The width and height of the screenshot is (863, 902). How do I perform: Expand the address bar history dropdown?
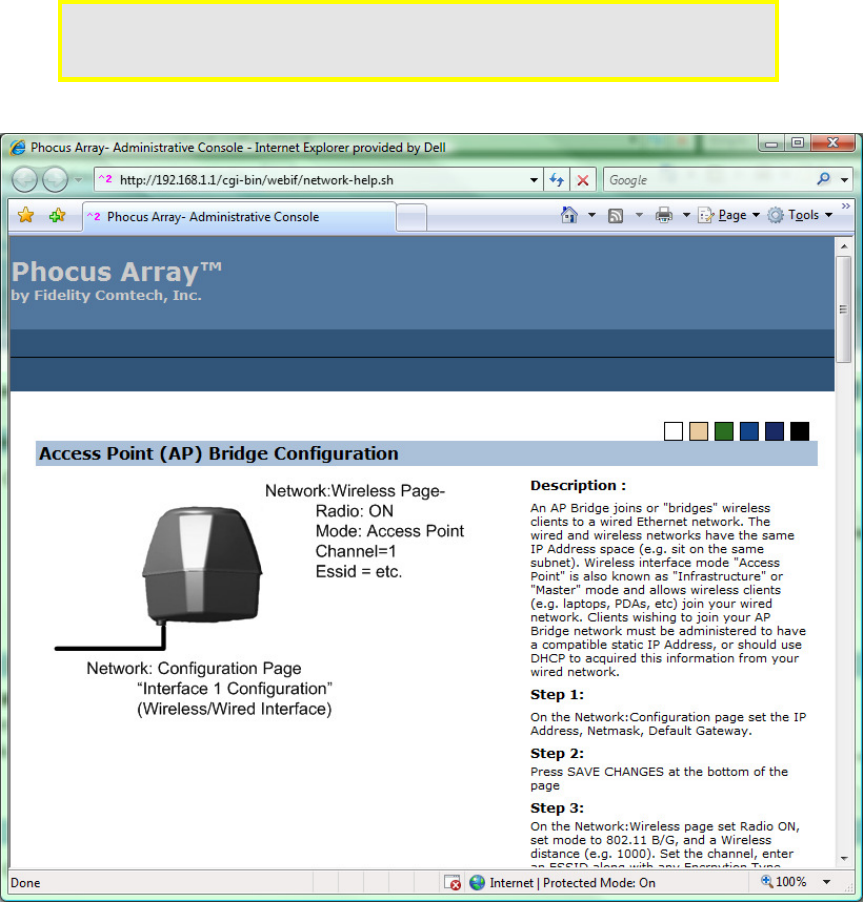[x=534, y=180]
